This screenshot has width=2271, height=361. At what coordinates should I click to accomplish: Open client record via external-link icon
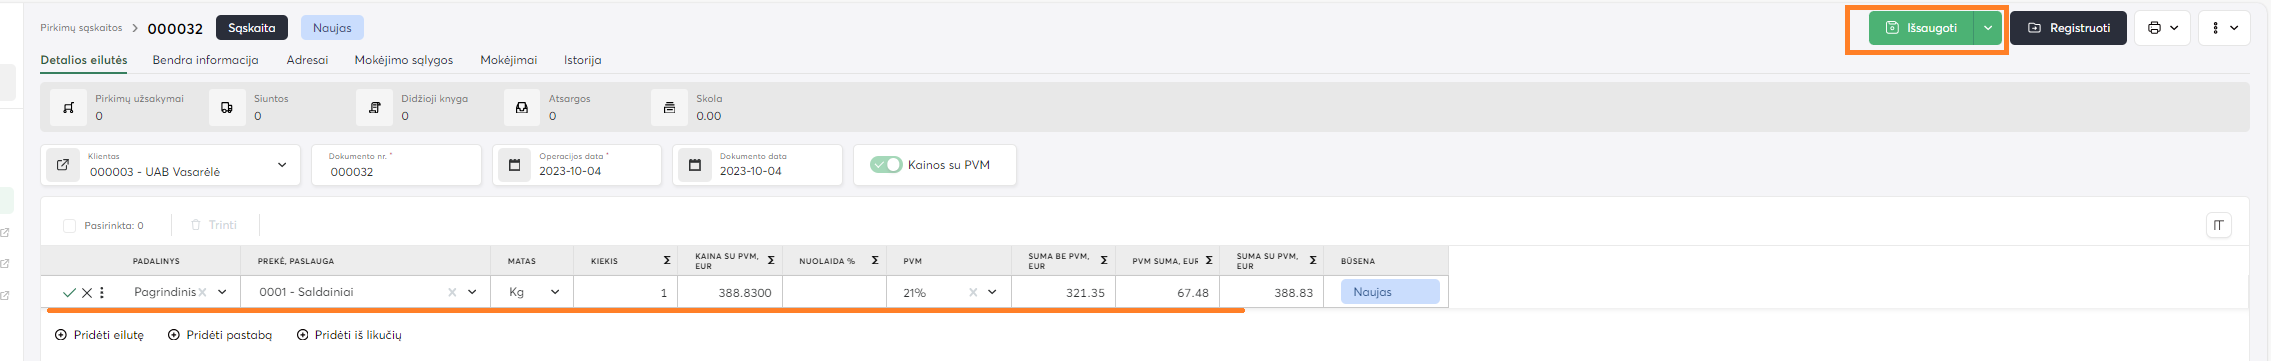[62, 165]
